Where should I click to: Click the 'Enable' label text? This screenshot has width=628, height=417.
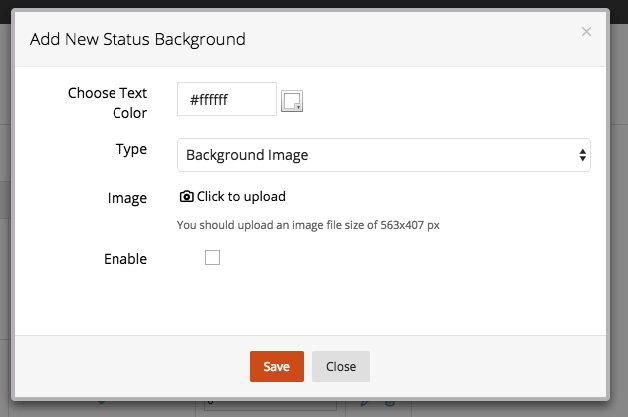click(x=125, y=259)
